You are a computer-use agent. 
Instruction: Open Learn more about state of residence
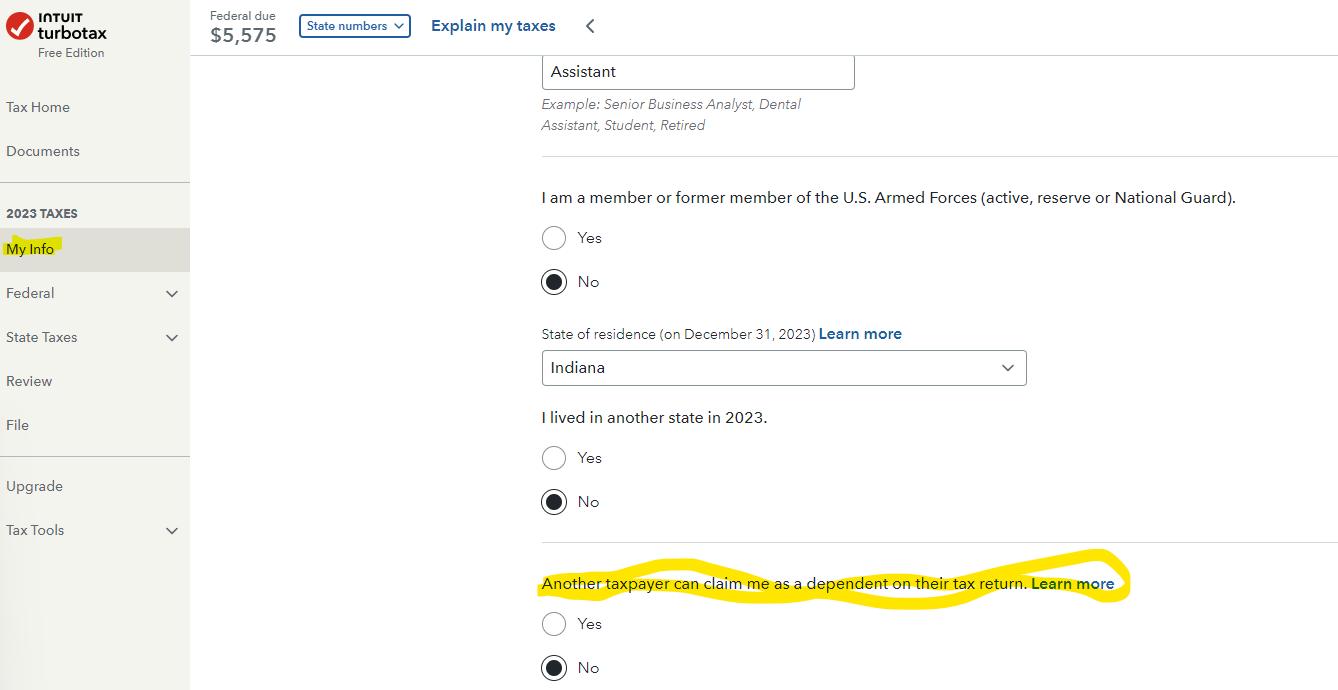[860, 334]
